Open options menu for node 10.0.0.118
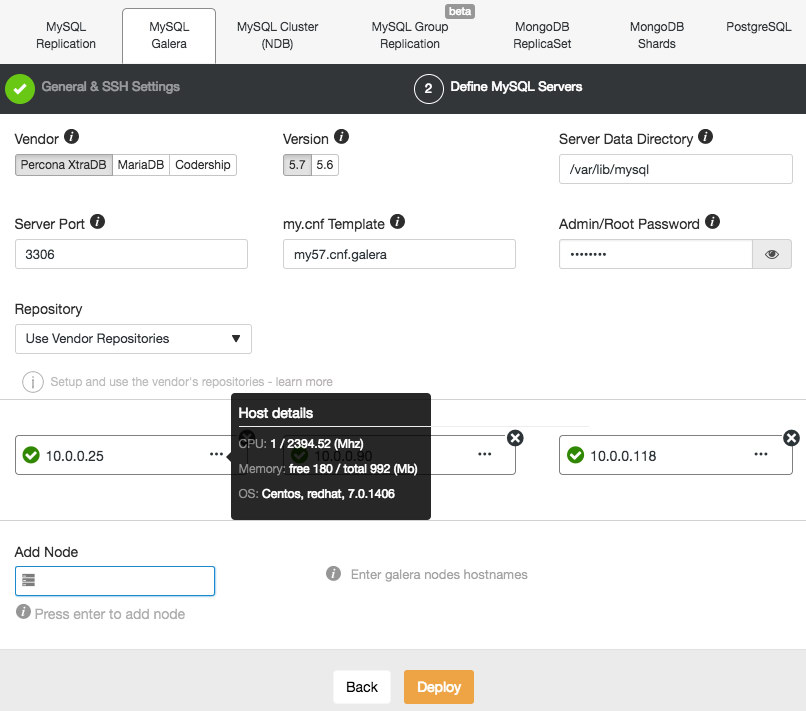 (761, 454)
